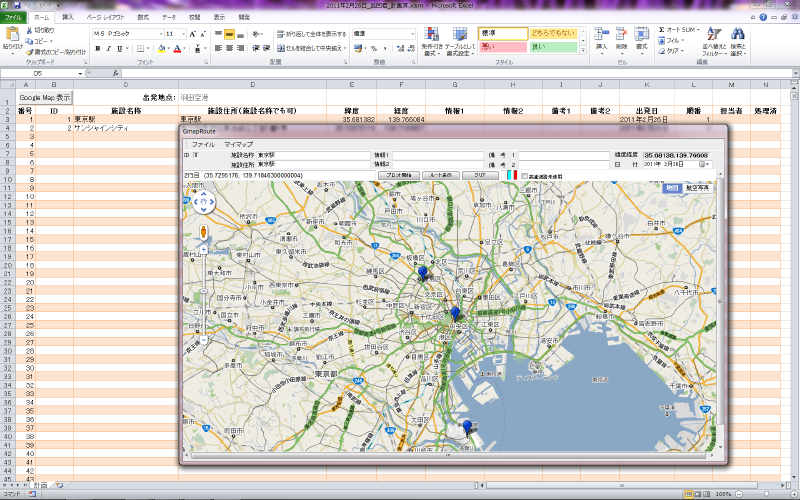800x500 pixels.
Task: Open the マイマップ menu in GmapRoute
Action: point(238,145)
